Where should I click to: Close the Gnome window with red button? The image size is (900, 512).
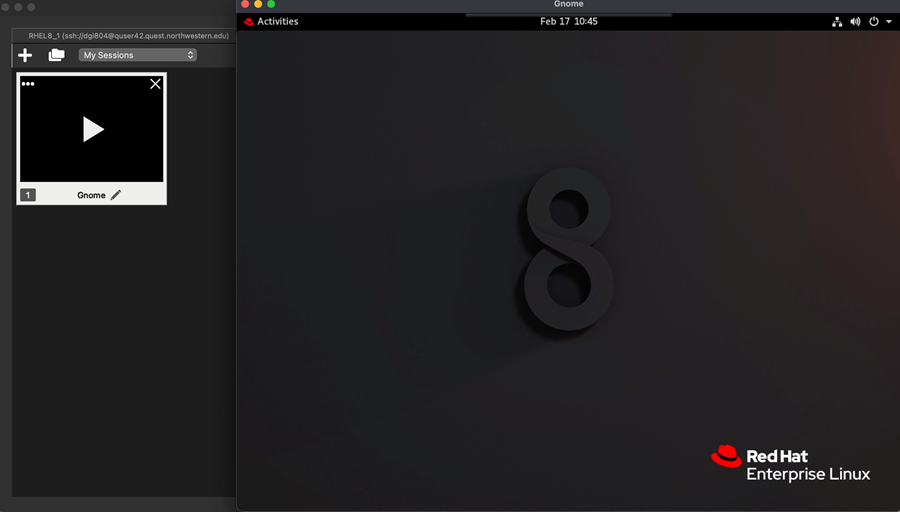point(245,4)
